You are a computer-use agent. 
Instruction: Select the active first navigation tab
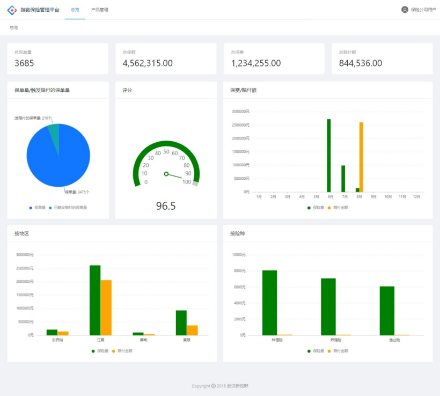click(75, 10)
